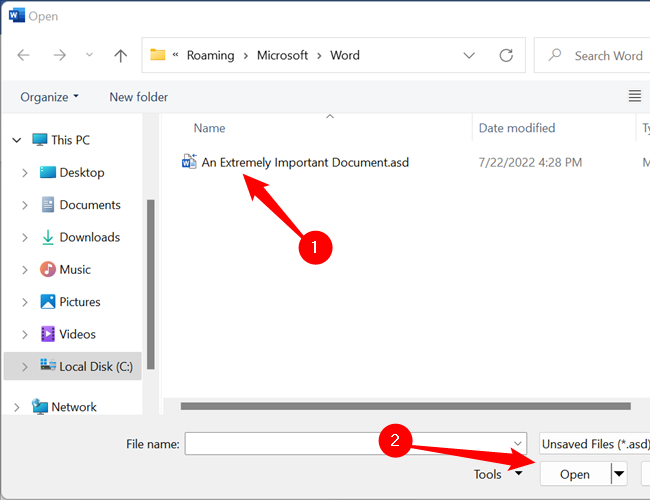Create a New folder
The height and width of the screenshot is (500, 650).
139,97
